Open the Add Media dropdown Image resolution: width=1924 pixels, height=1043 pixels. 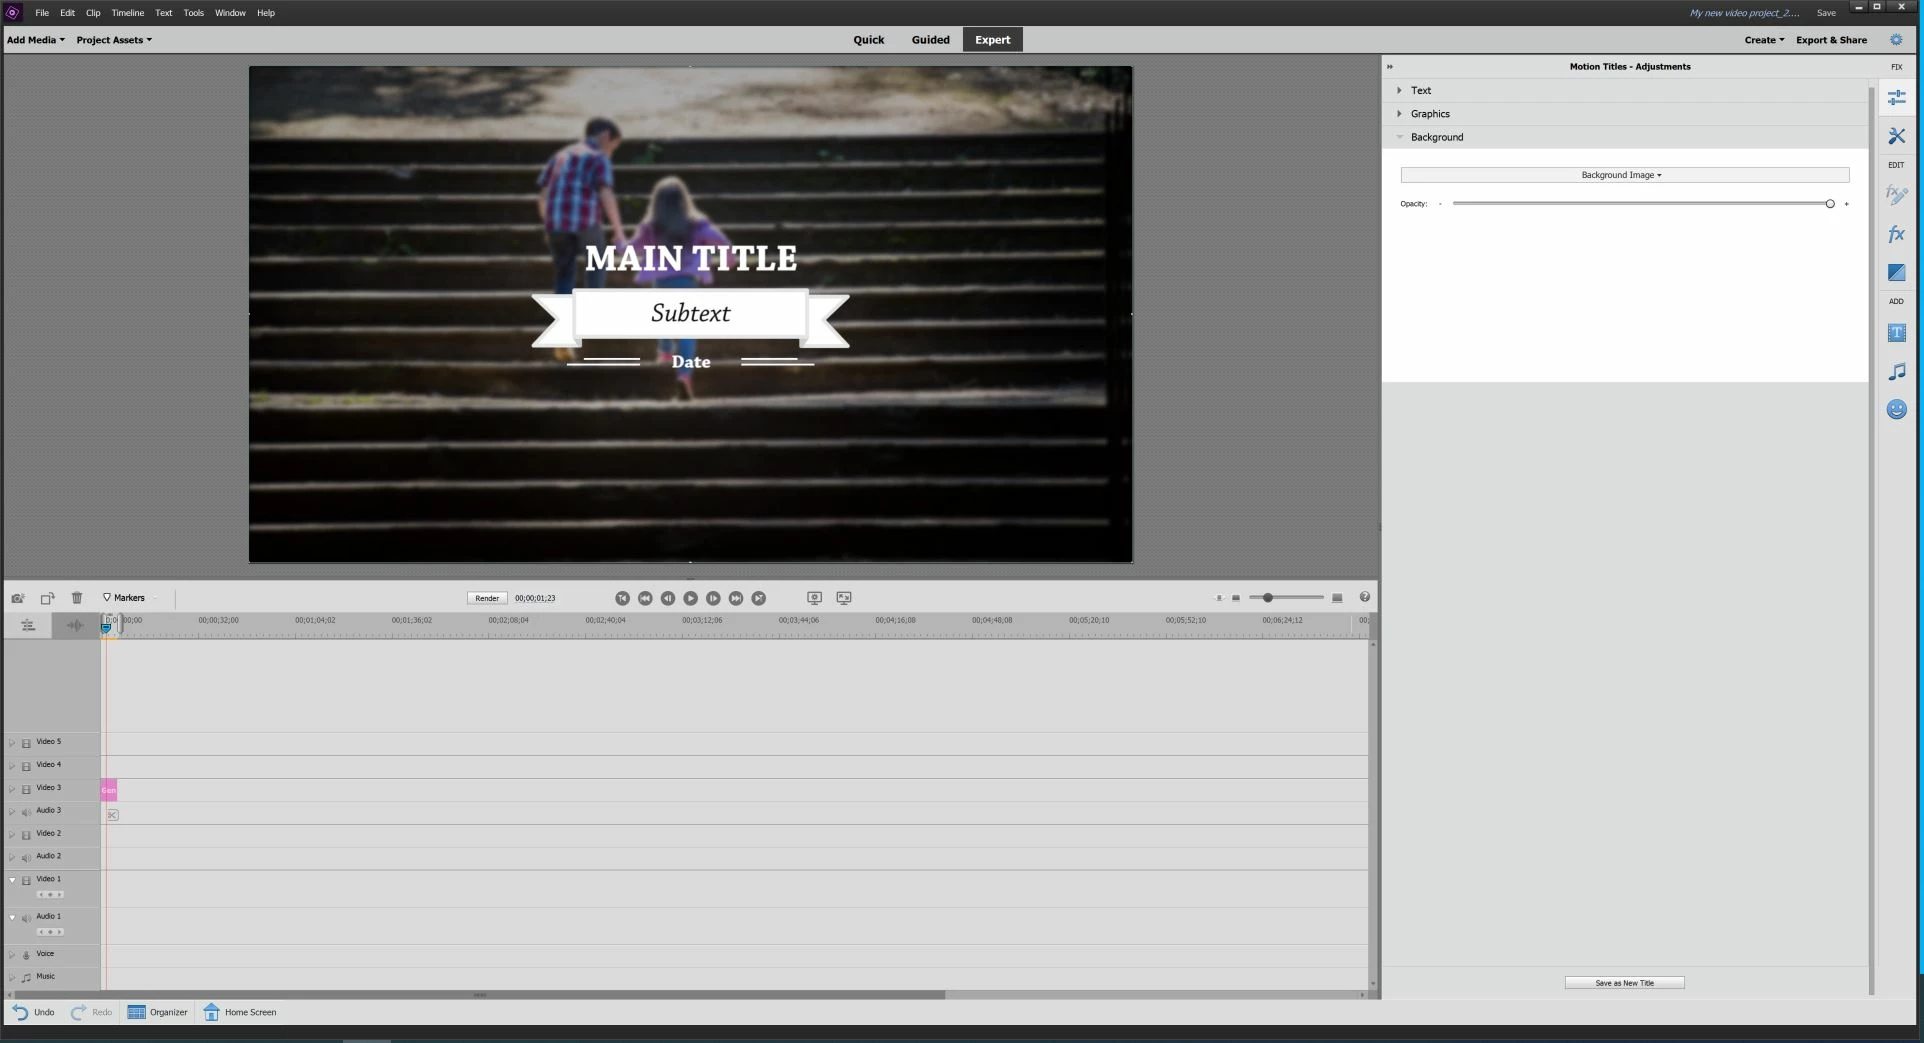click(x=35, y=40)
